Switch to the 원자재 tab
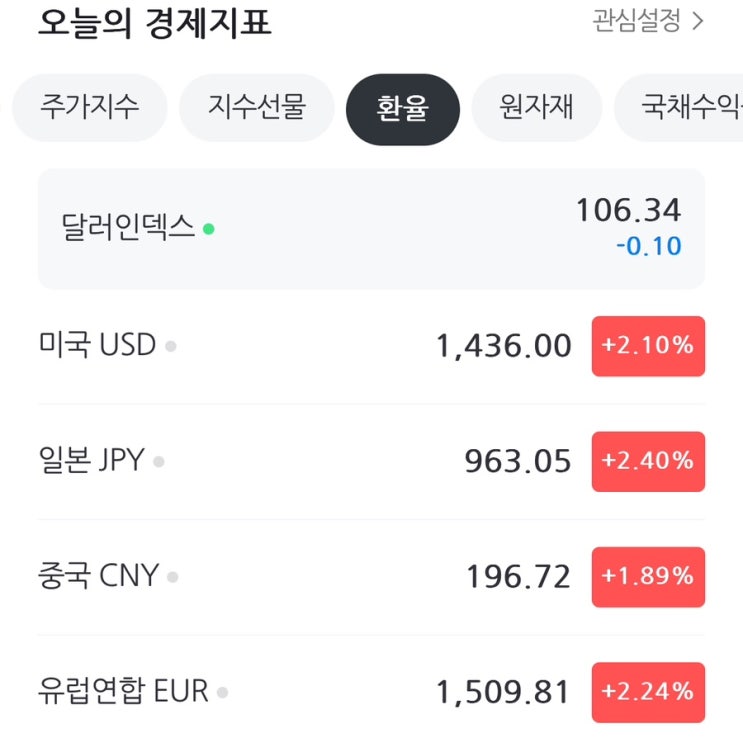 536,107
